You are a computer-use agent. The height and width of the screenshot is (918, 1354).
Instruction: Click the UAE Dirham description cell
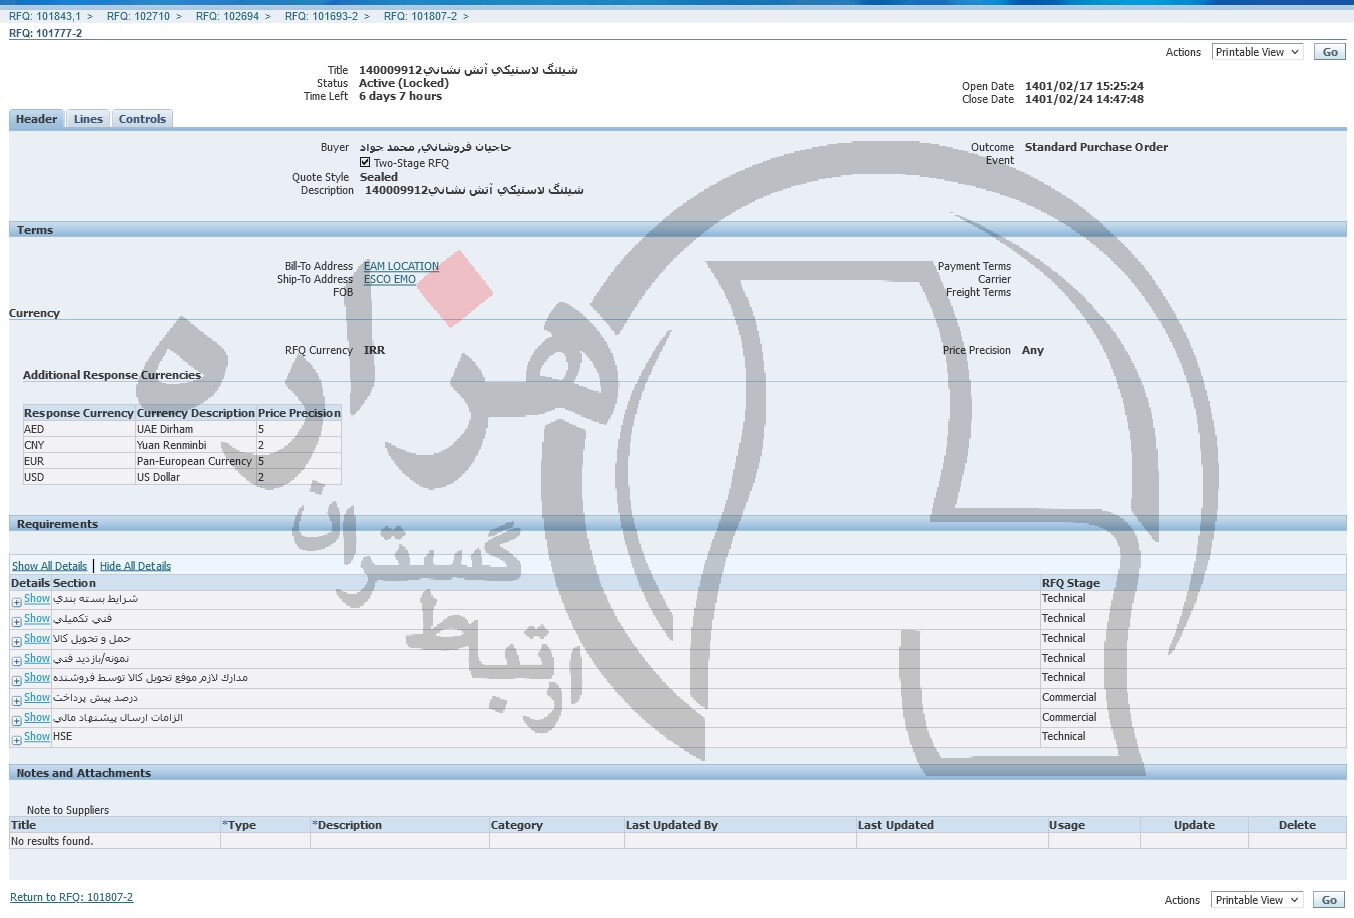pos(196,429)
